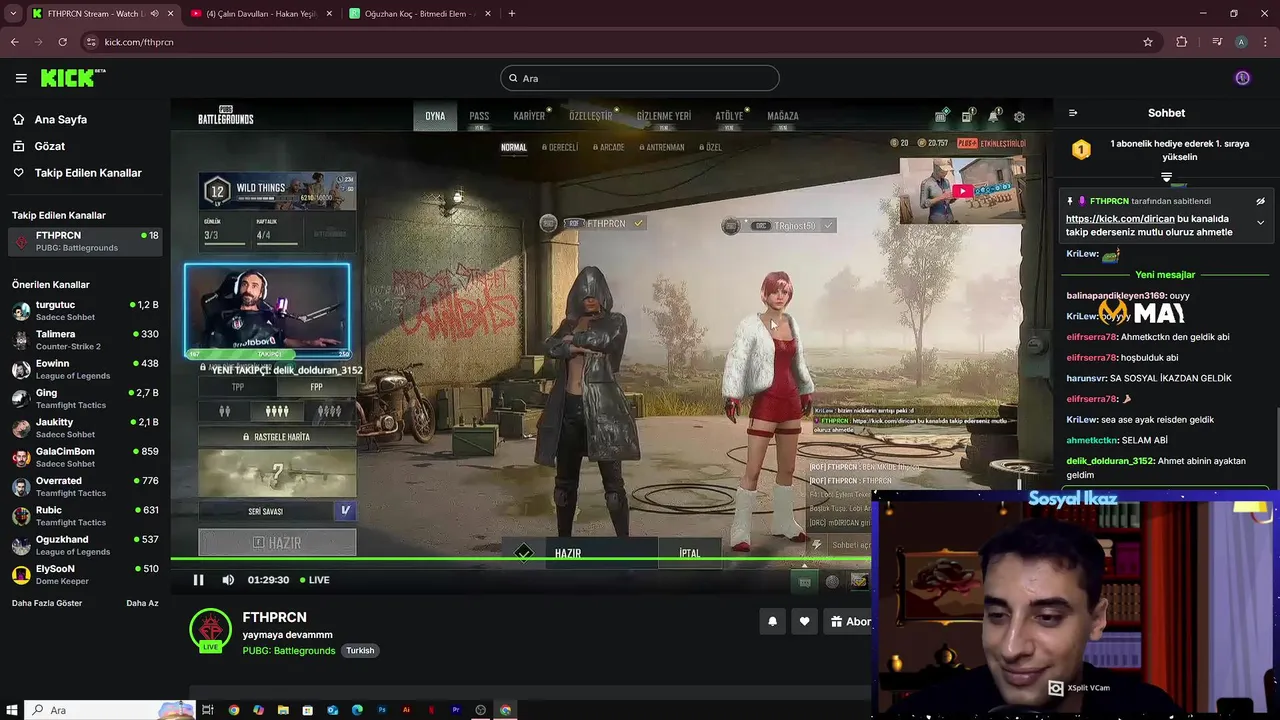Collapse the Sohbet chat panel
The image size is (1280, 720).
coord(1073,113)
